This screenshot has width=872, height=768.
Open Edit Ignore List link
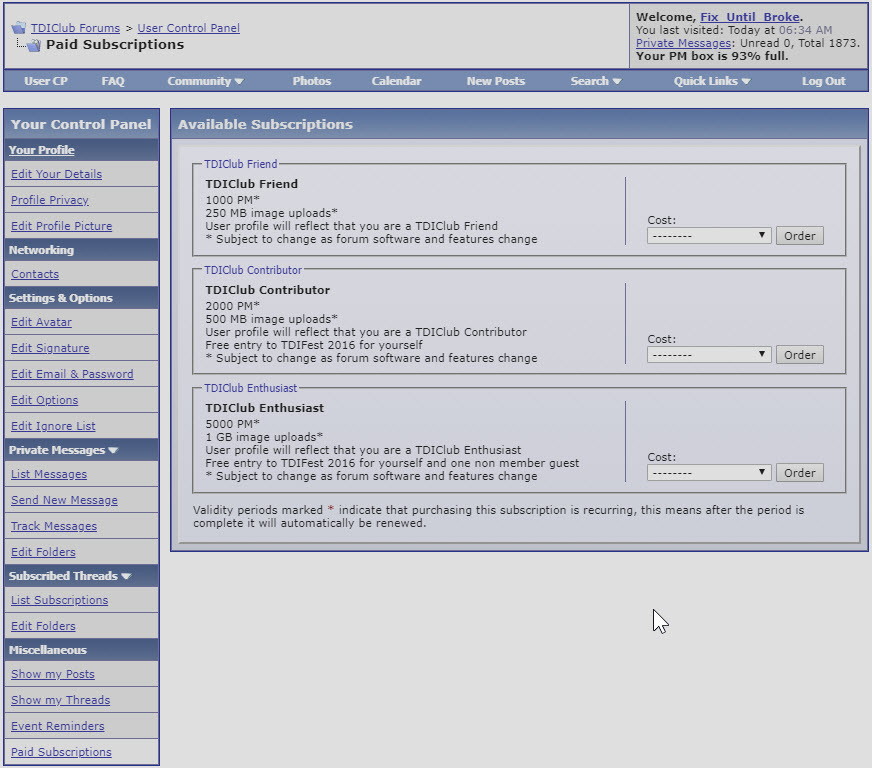(53, 426)
